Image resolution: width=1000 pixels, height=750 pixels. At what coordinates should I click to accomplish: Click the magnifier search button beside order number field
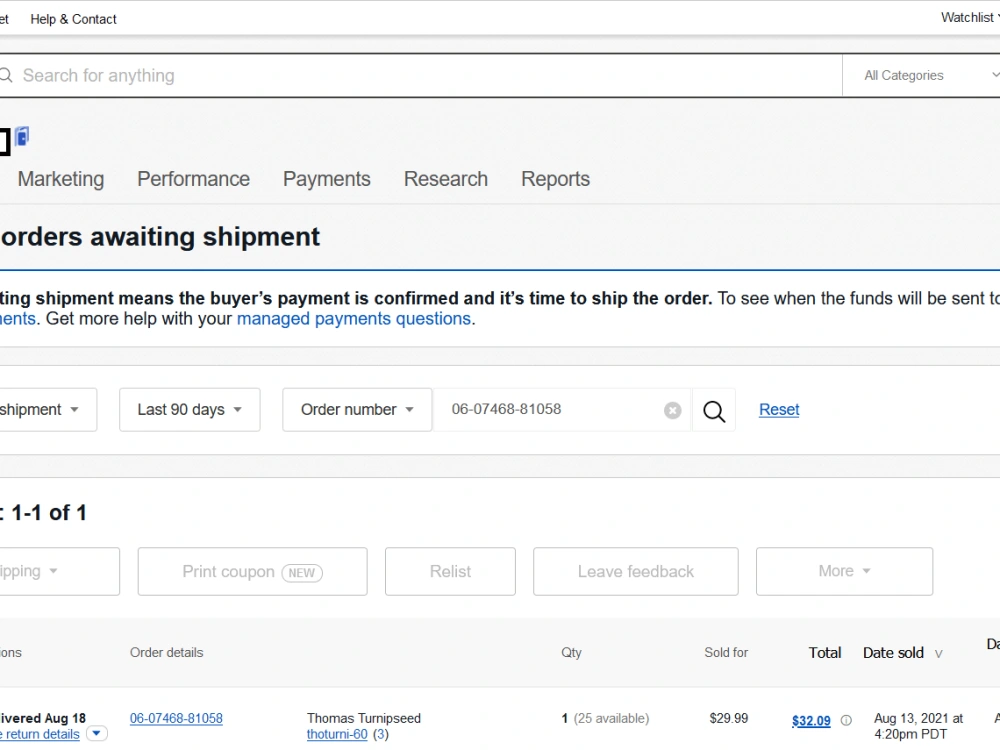click(x=714, y=411)
